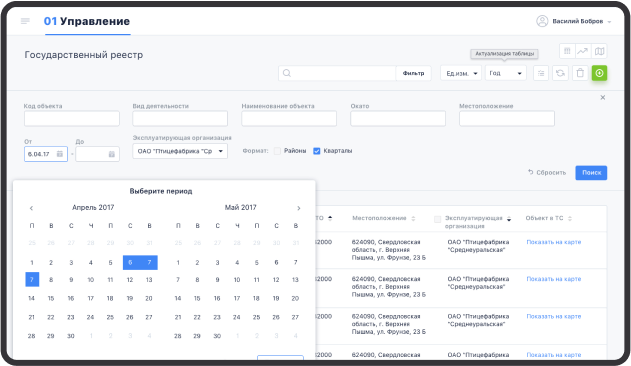Expand Эксплуатирующая организация dropdown
The height and width of the screenshot is (366, 631).
pyautogui.click(x=180, y=151)
